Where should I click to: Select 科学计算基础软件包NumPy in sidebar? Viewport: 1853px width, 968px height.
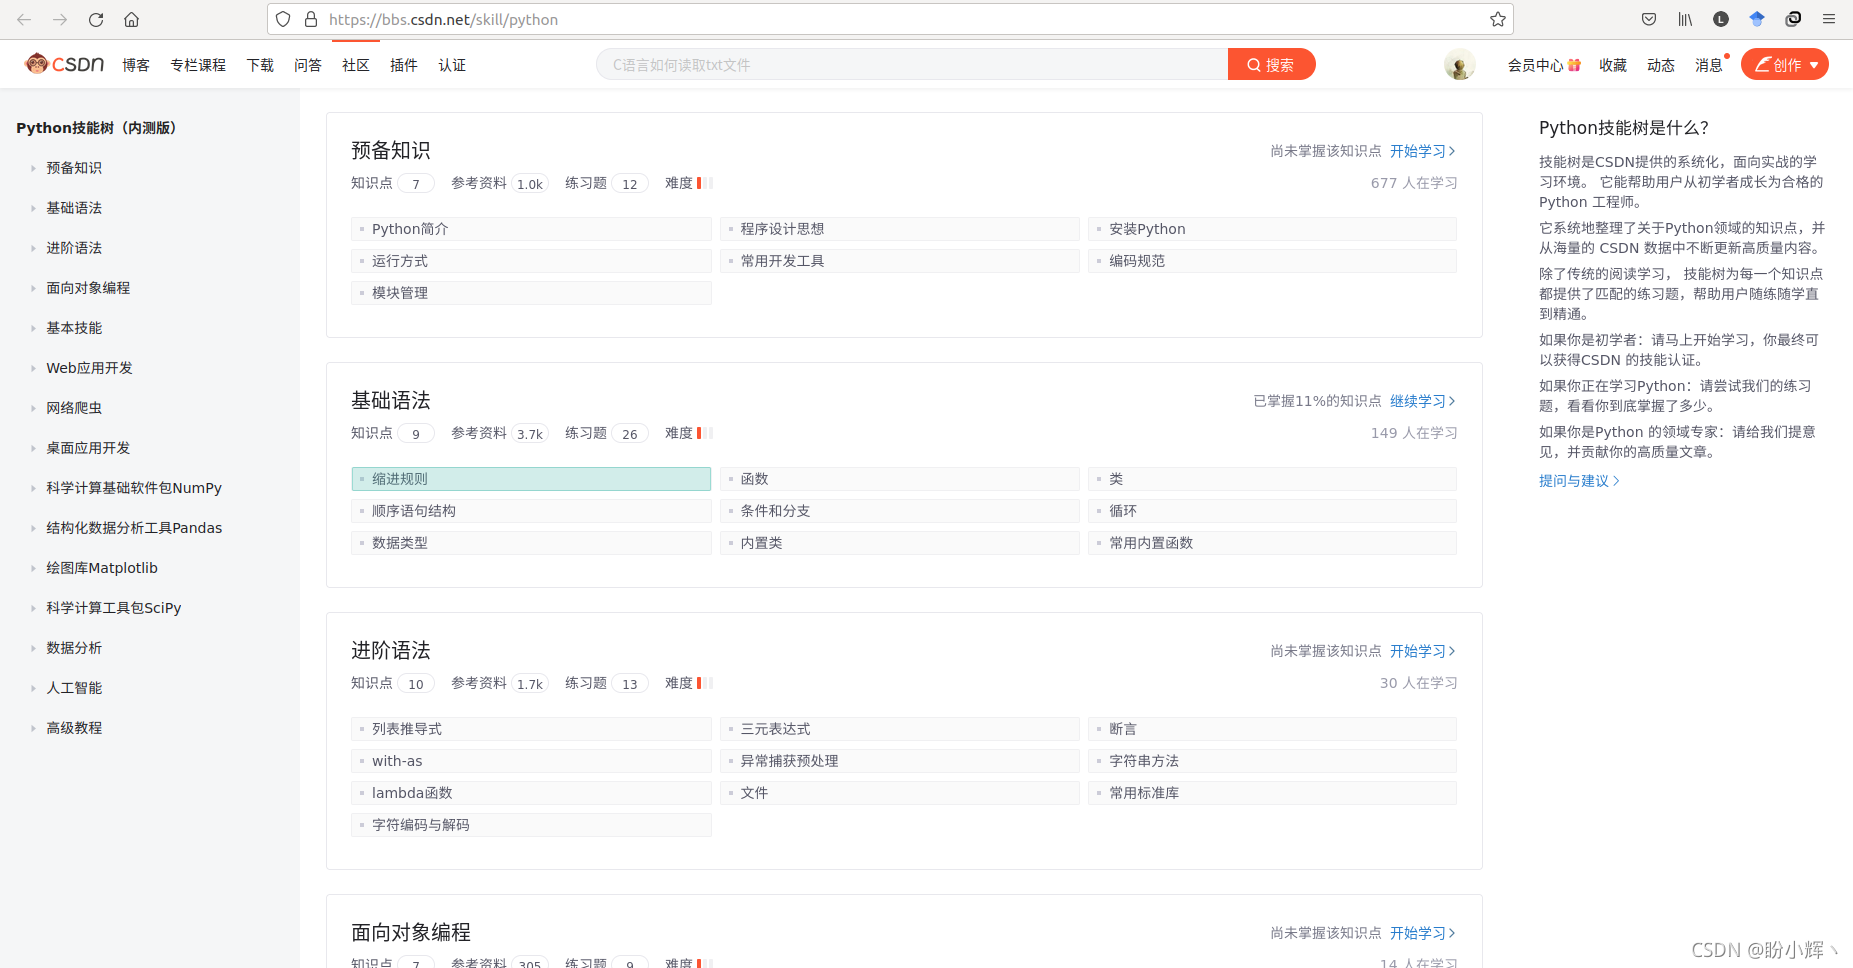[x=134, y=488]
